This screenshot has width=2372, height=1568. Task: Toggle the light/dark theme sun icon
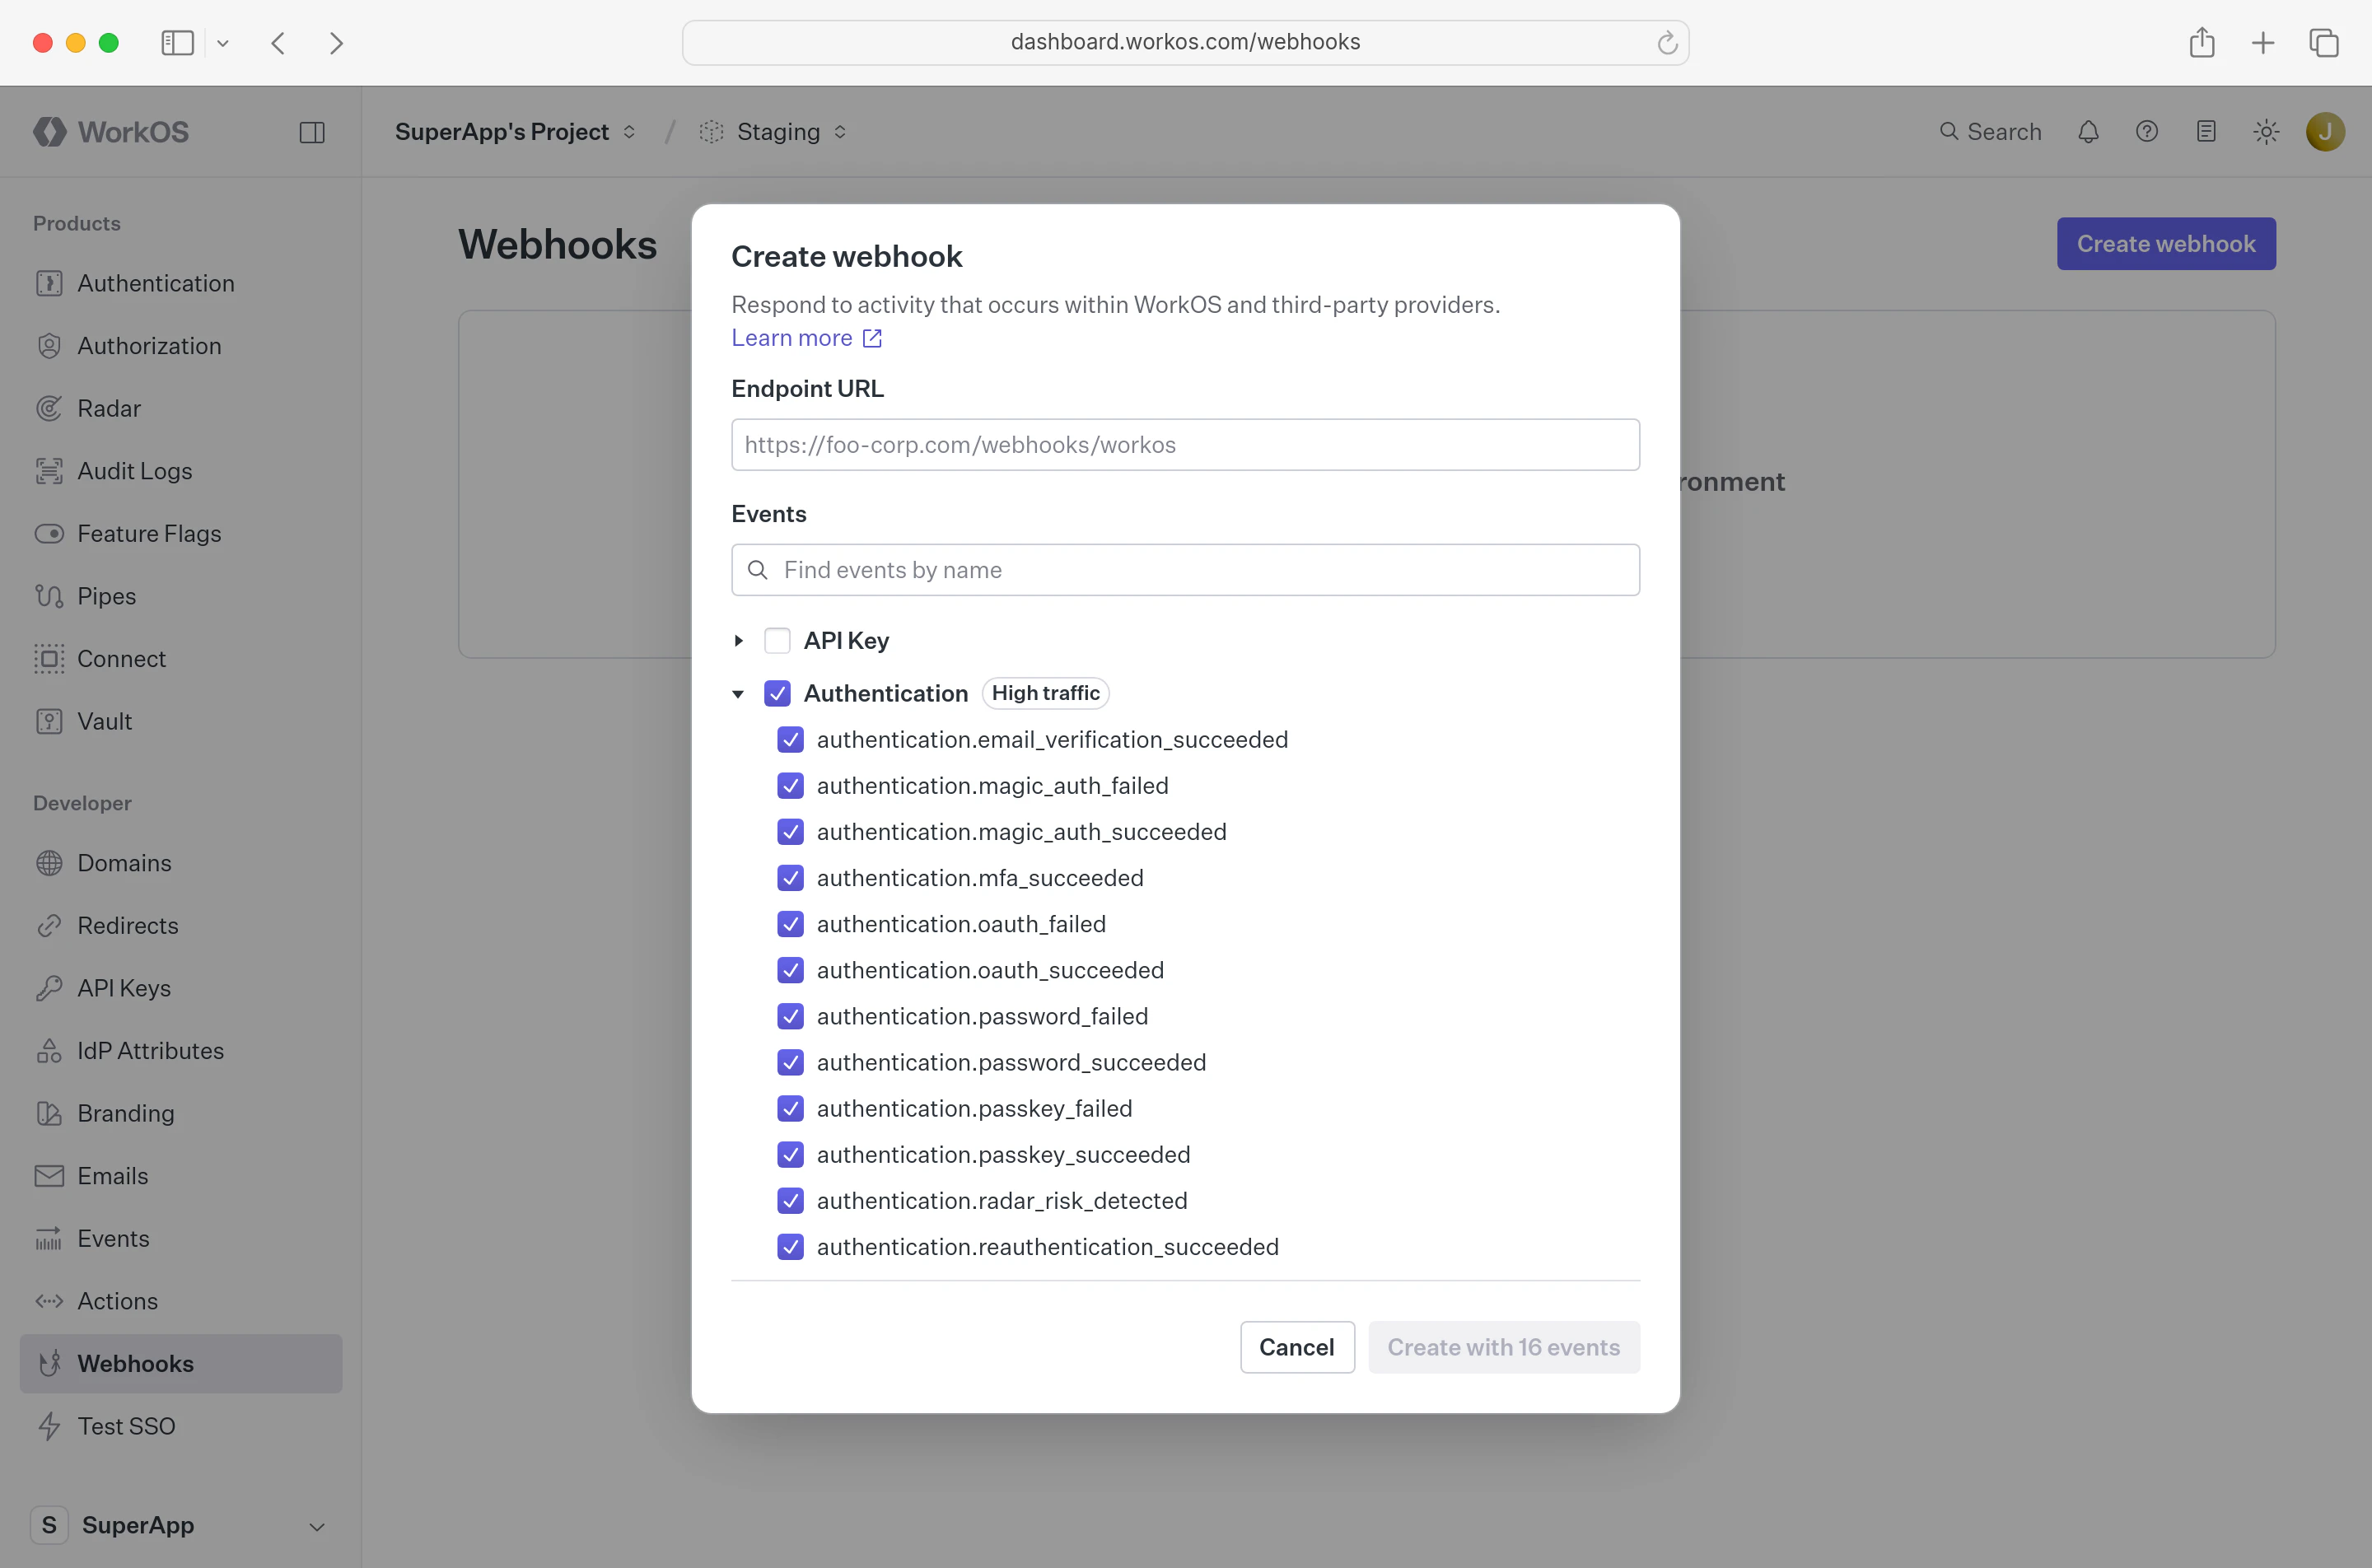(x=2266, y=132)
